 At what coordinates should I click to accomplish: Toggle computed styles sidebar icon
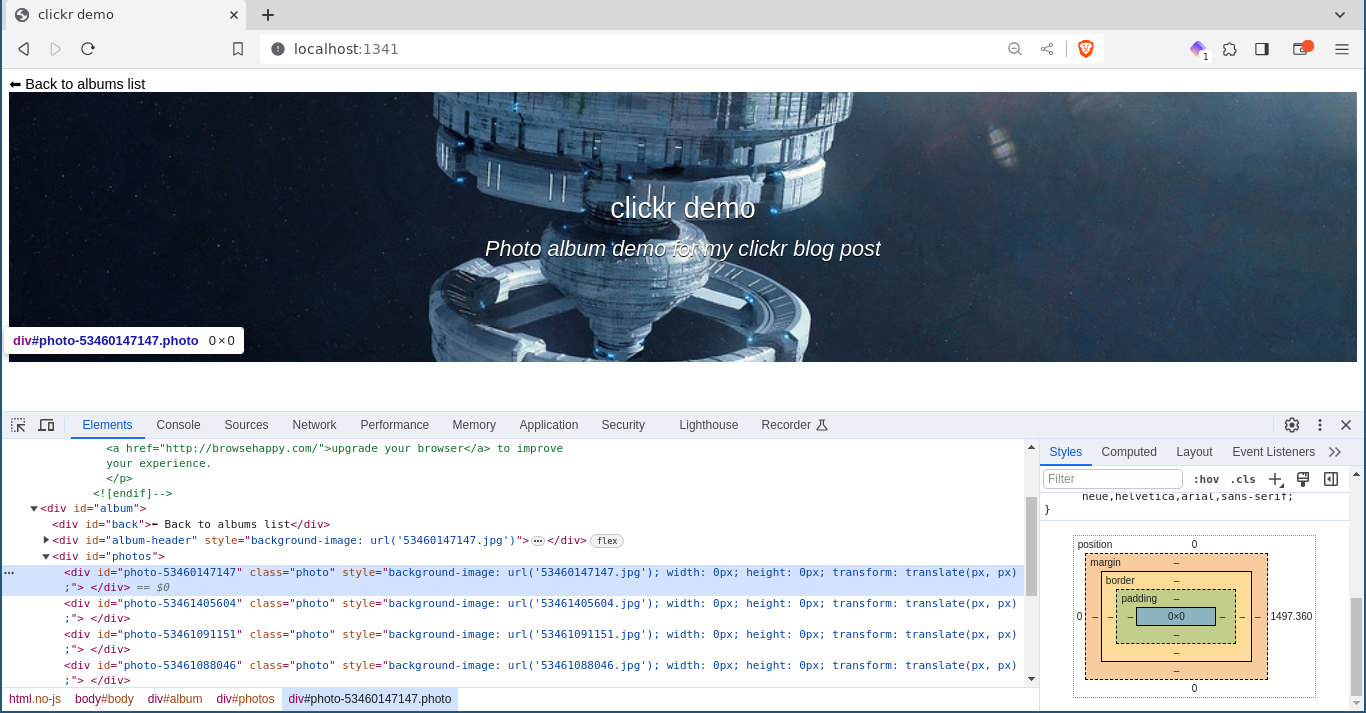tap(1331, 479)
